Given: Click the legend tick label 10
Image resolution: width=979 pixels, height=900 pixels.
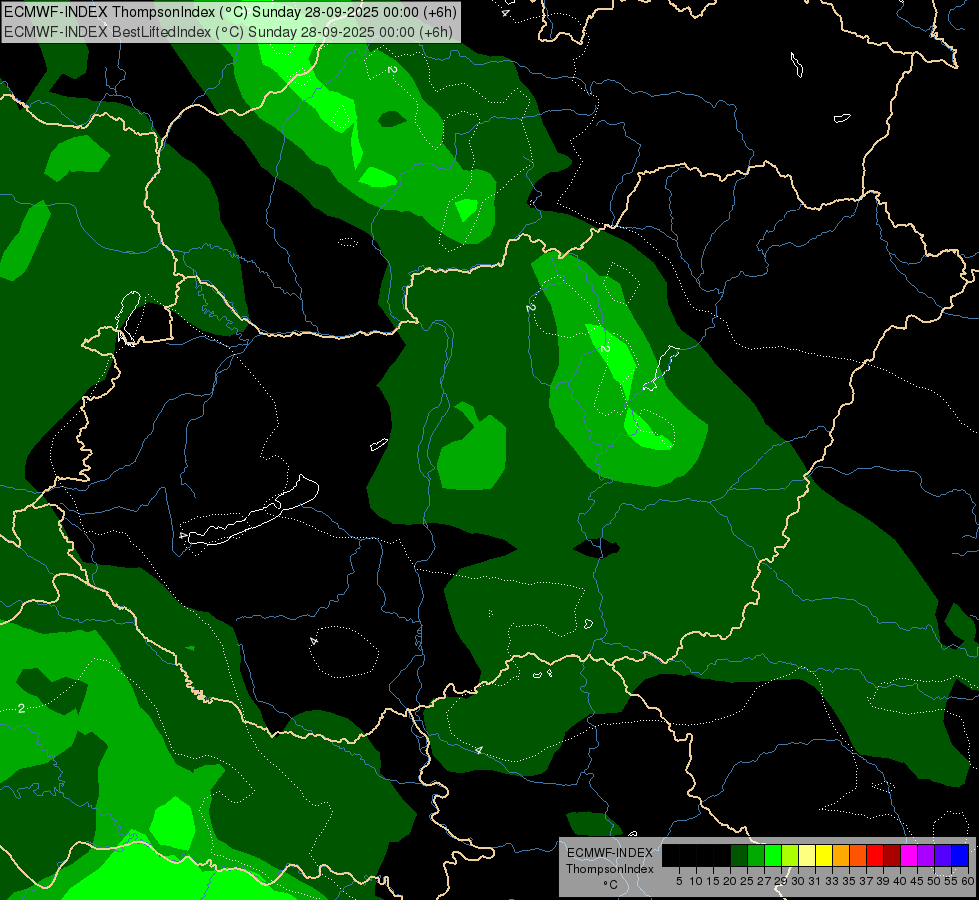Looking at the screenshot, I should 696,881.
